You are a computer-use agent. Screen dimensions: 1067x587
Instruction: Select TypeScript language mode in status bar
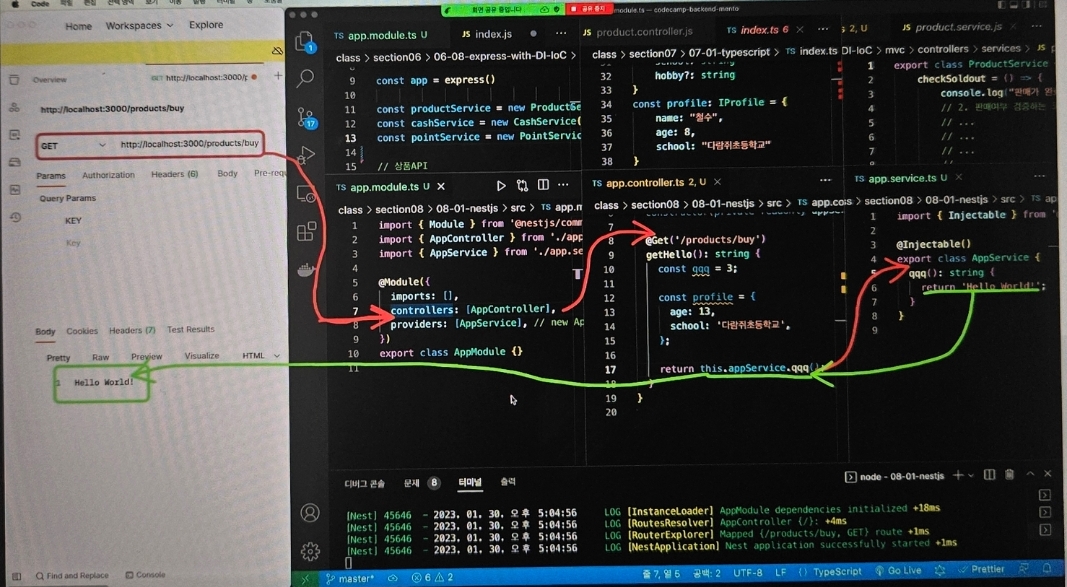coord(837,572)
